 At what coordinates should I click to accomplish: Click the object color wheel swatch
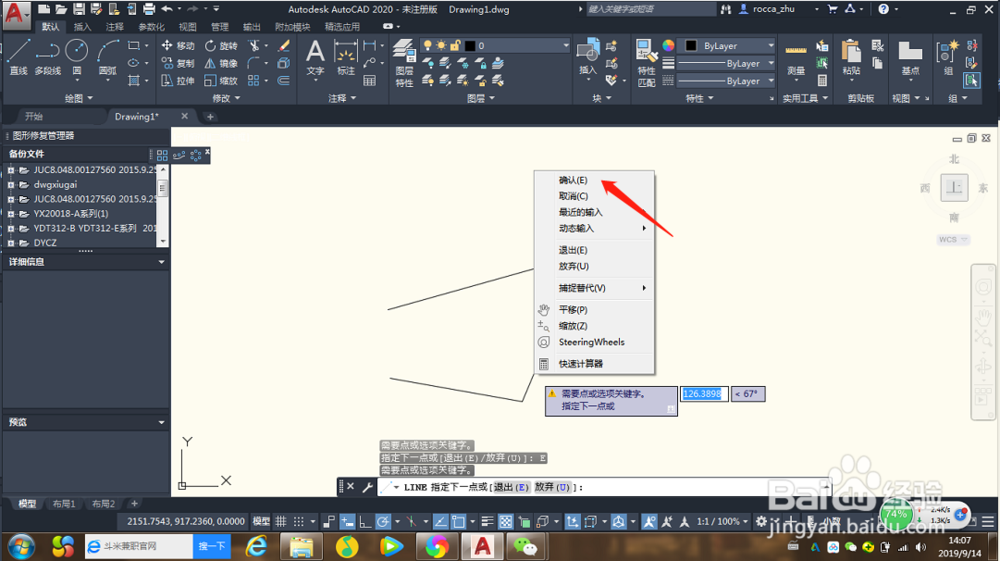point(668,45)
